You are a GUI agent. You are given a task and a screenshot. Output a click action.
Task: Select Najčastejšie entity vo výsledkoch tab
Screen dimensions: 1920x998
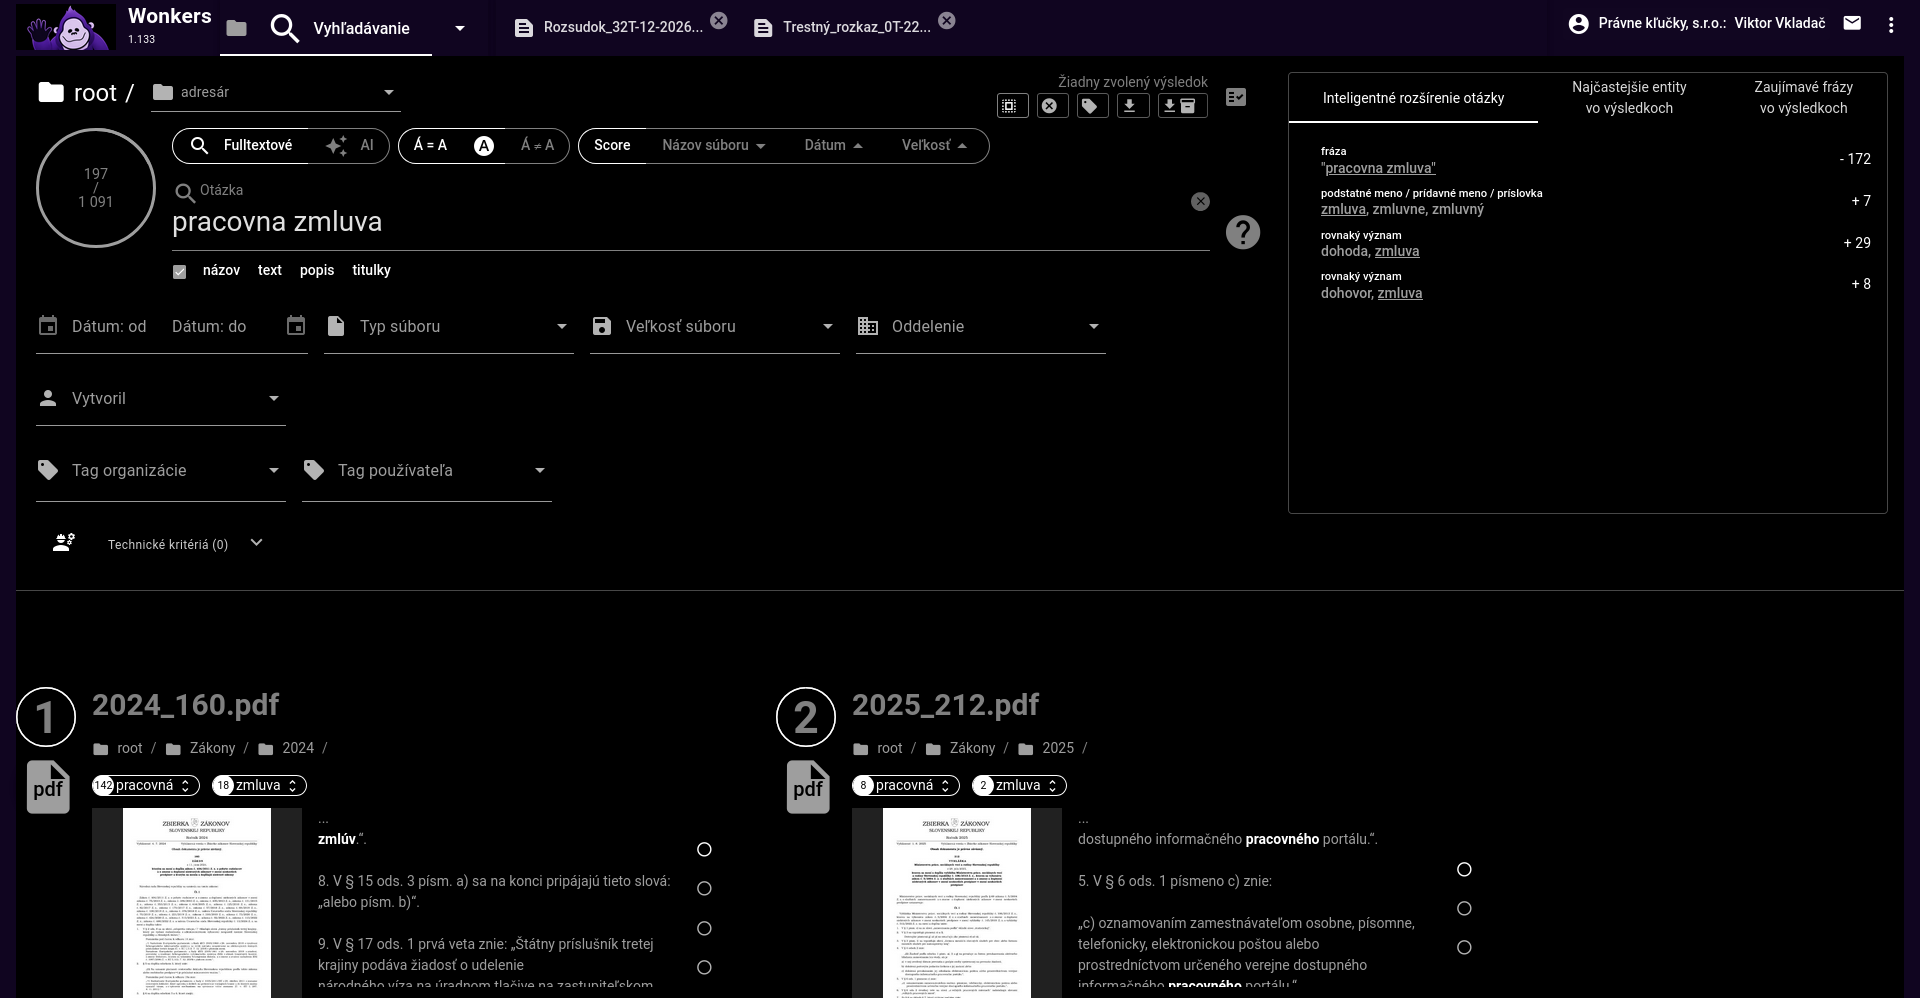coord(1629,98)
